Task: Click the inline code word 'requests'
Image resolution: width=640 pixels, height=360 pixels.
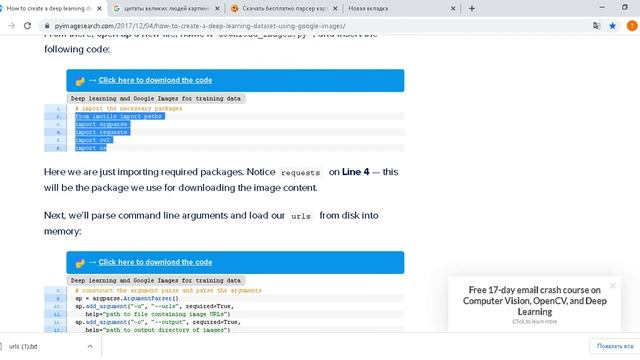Action: pos(301,173)
